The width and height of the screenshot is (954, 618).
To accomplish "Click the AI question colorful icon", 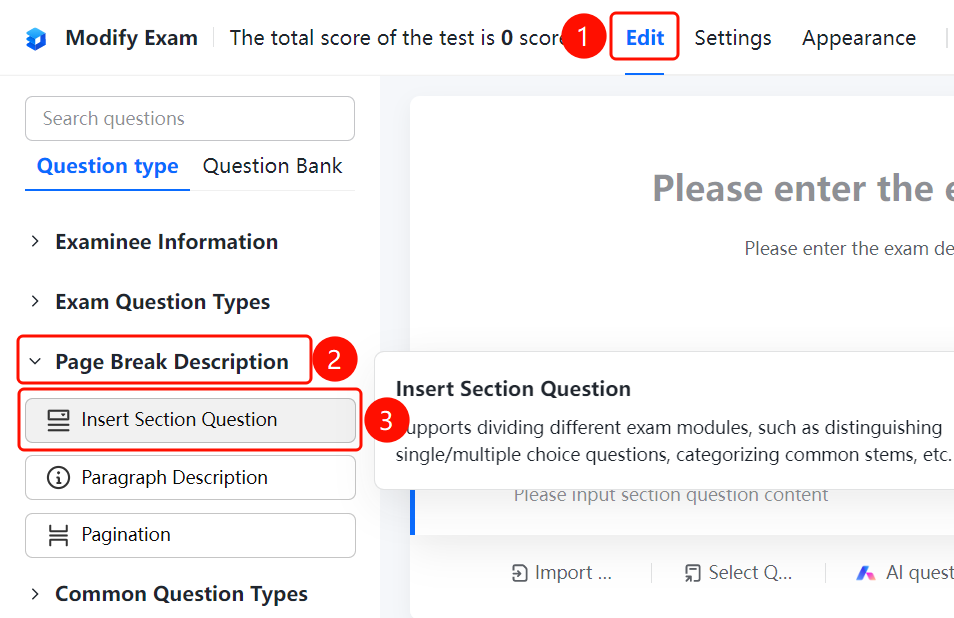I will click(x=865, y=573).
